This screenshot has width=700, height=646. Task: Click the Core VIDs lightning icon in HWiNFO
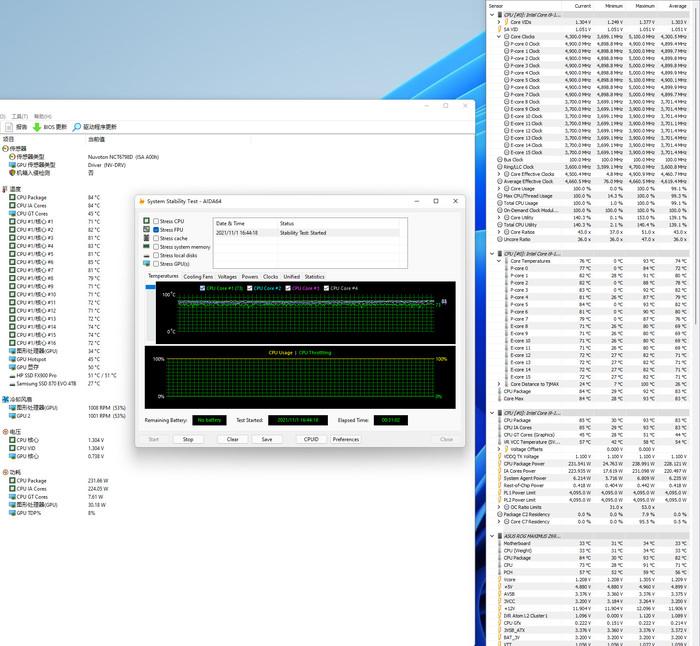click(x=506, y=22)
